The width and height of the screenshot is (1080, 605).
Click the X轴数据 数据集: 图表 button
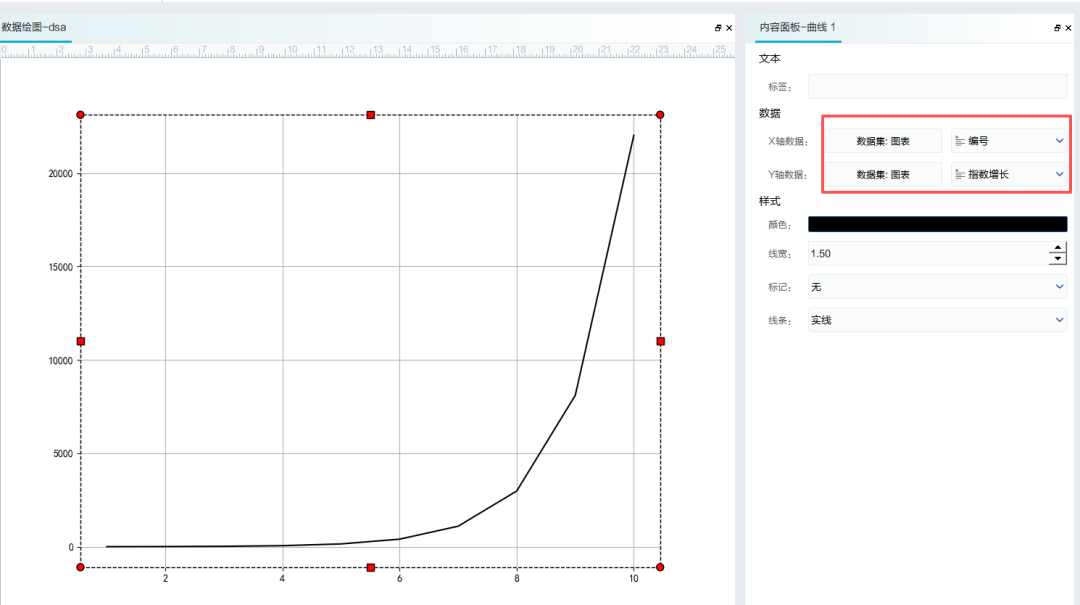883,141
